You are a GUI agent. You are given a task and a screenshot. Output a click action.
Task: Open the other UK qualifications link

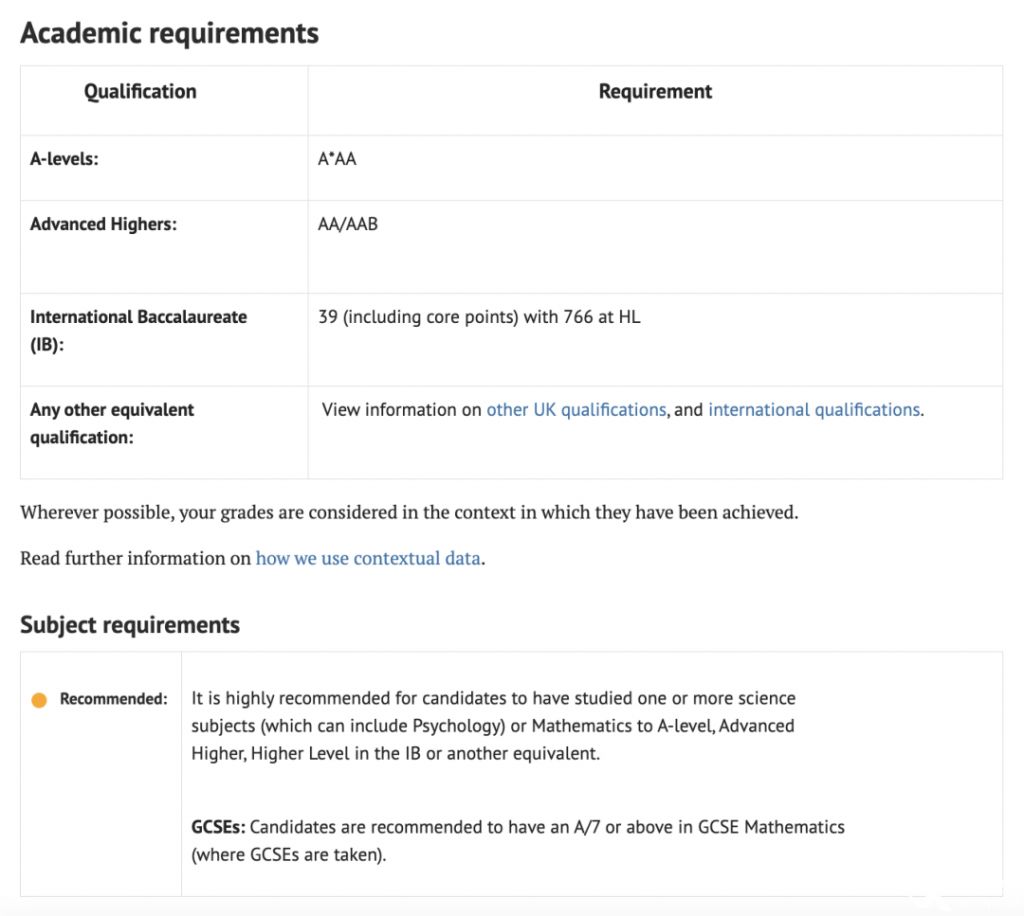(x=576, y=410)
